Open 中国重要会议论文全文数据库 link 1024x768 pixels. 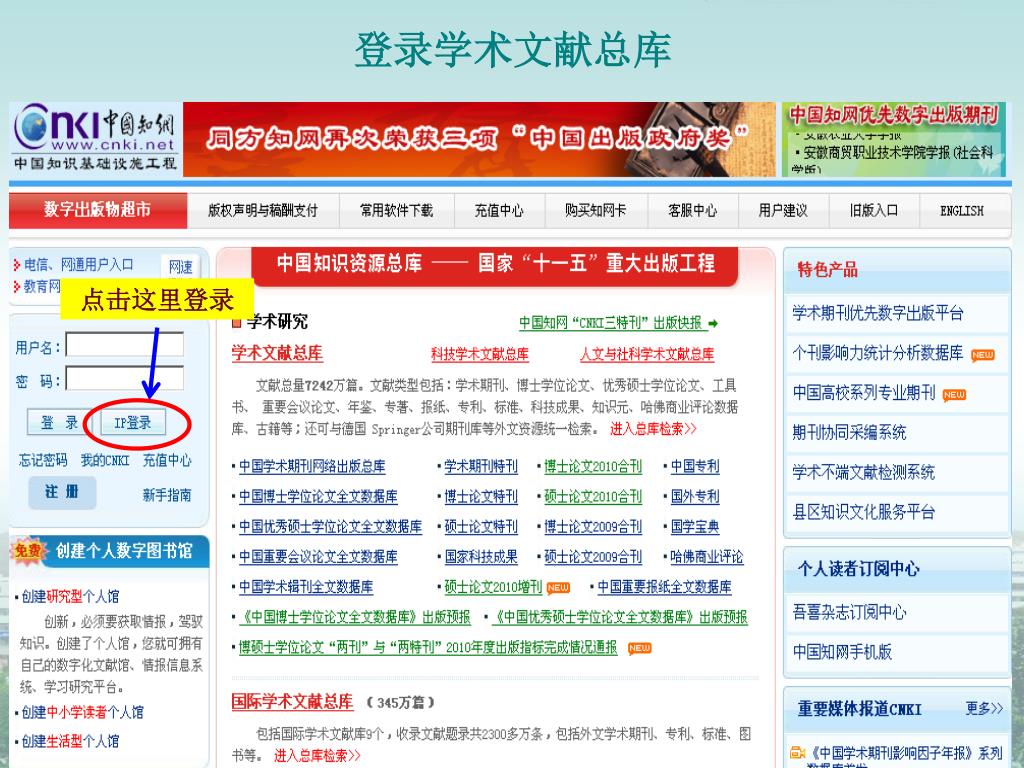coord(318,556)
